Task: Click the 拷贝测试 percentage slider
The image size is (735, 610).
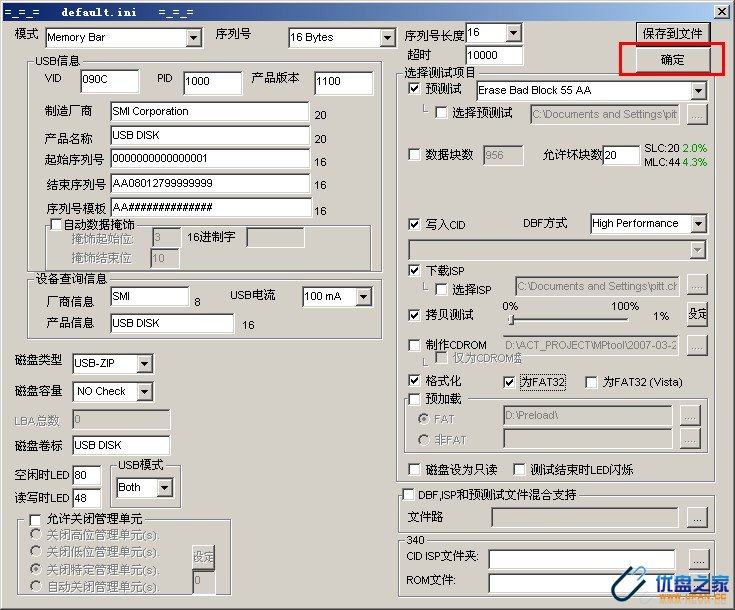Action: click(568, 320)
